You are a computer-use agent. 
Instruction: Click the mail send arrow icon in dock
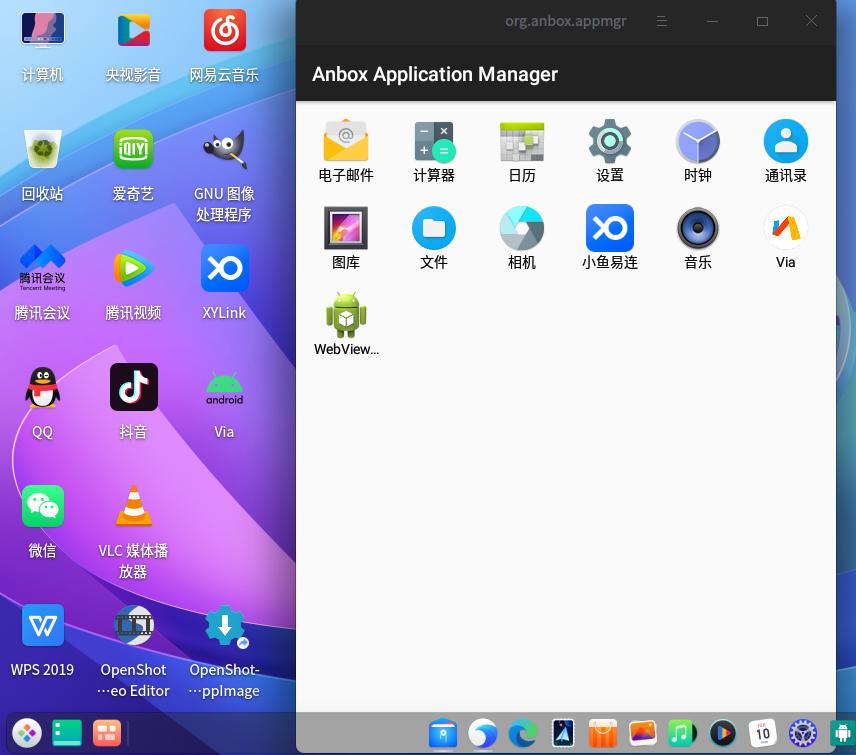(x=563, y=733)
